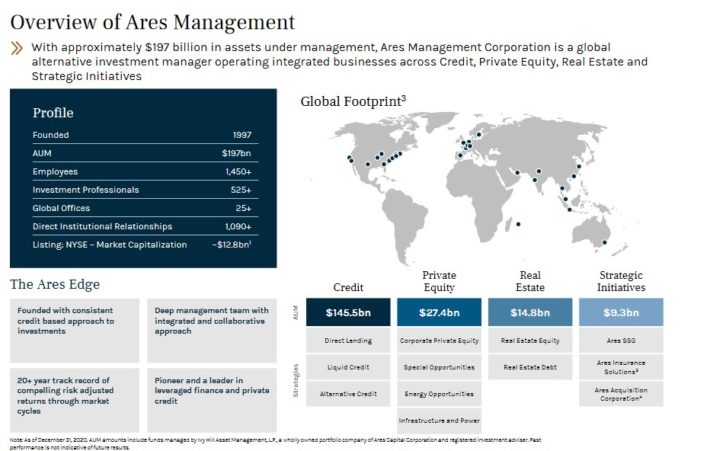Click the Infrastructure and Power box
Screen dimensions: 710x451
438,420
